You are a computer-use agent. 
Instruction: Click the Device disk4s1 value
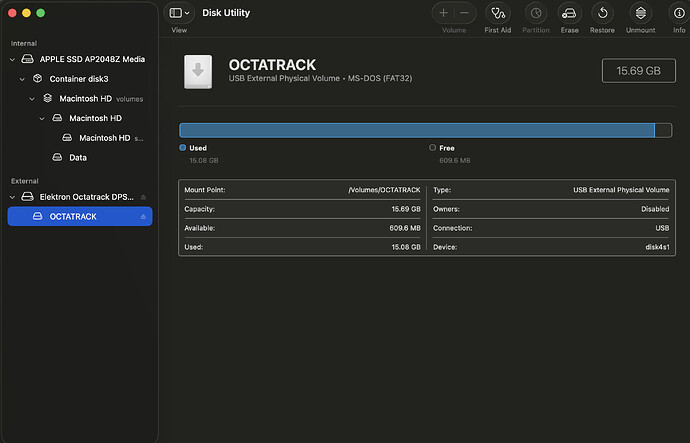[x=657, y=247]
